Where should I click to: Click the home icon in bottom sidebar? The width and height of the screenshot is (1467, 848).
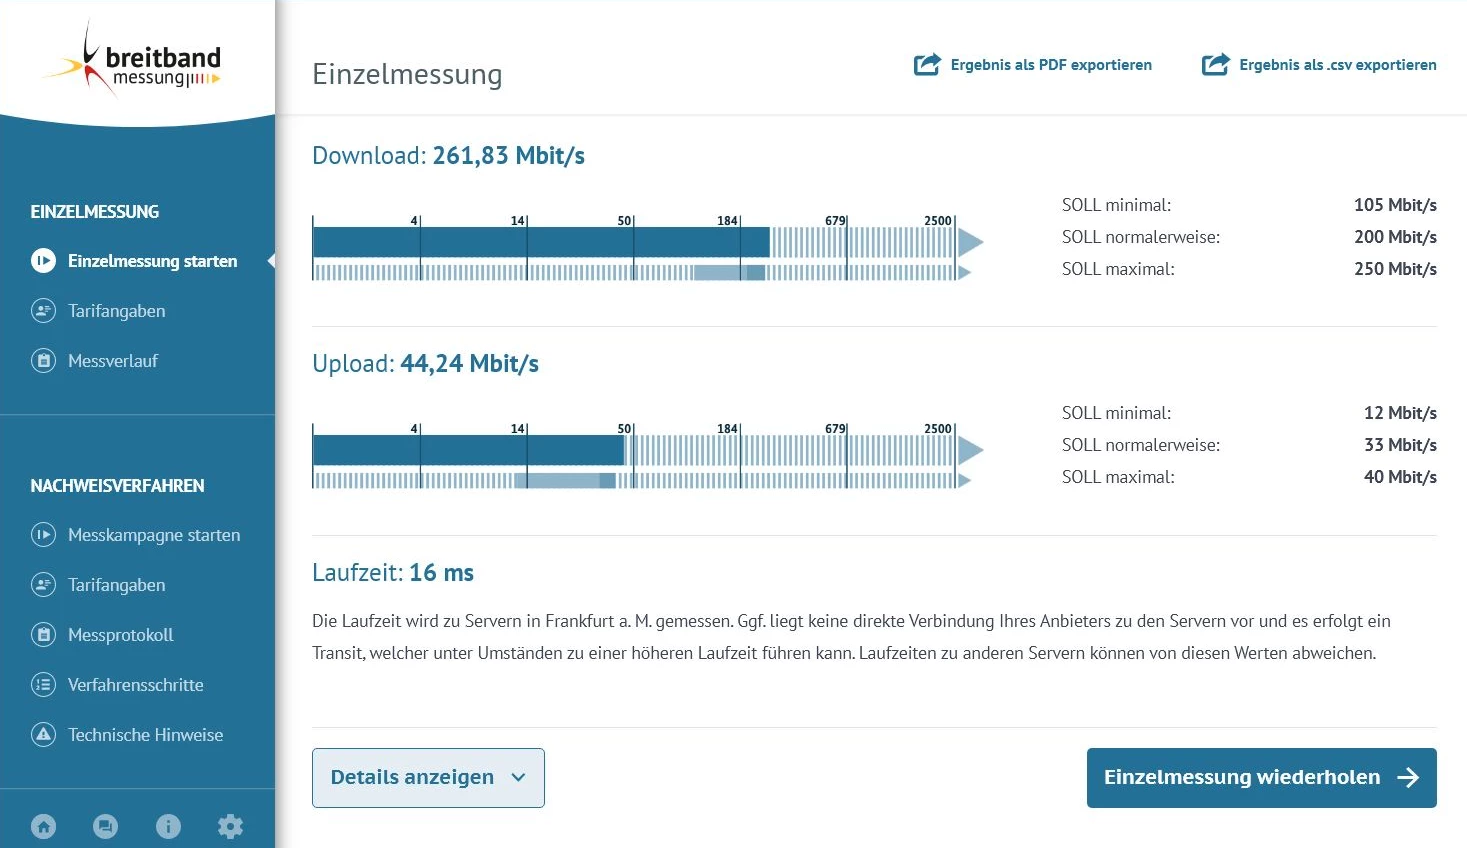43,826
